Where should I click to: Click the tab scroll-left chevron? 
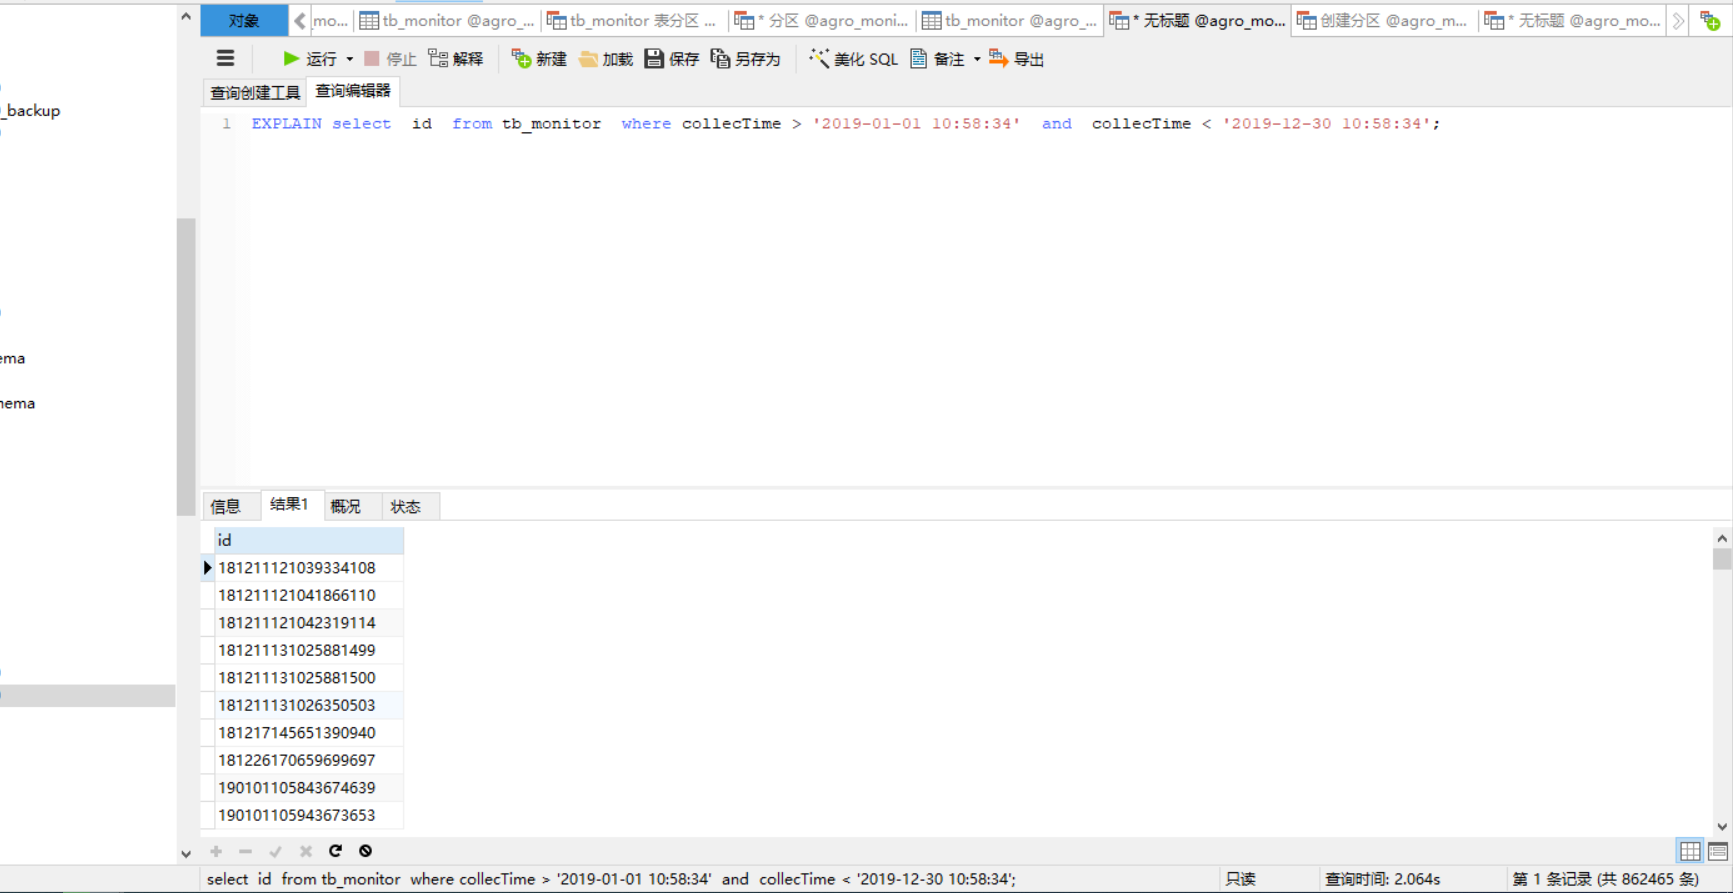click(x=299, y=20)
